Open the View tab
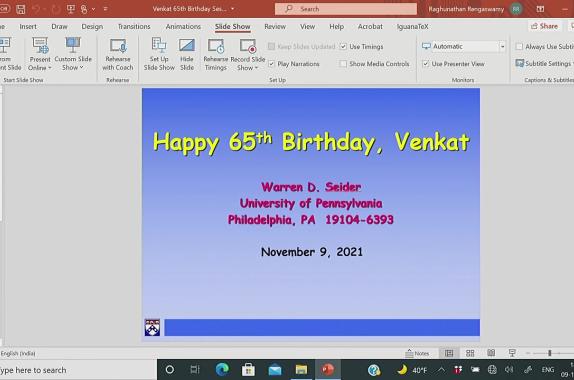574x380 pixels. click(308, 26)
